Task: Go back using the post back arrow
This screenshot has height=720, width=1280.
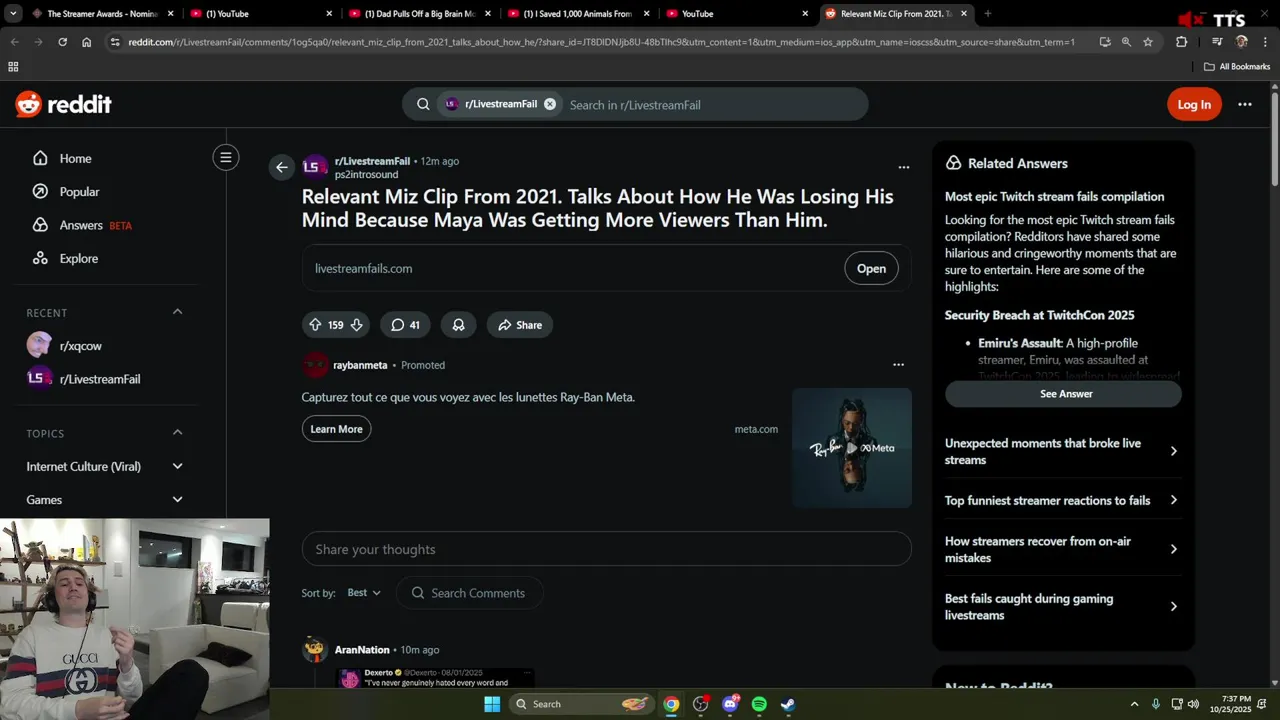Action: coord(282,167)
